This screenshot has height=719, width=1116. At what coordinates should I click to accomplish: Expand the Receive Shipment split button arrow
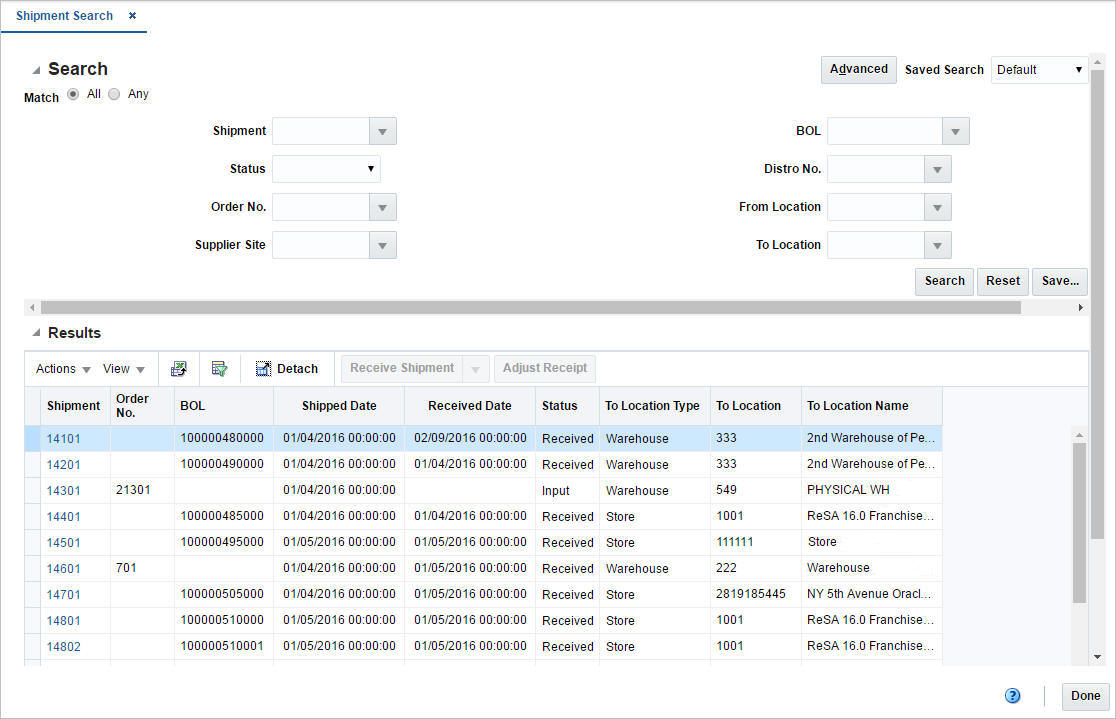click(475, 368)
